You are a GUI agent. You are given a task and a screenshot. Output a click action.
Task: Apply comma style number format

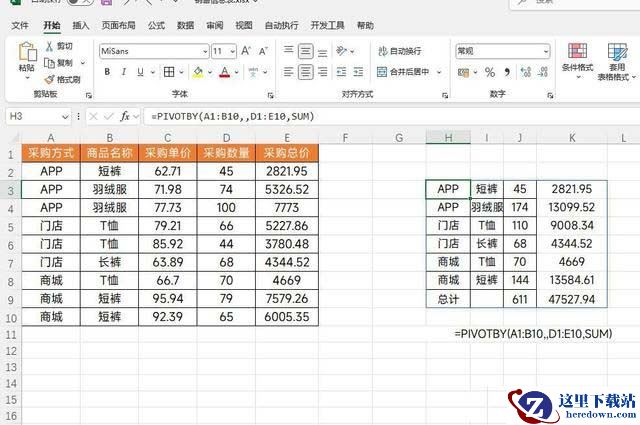507,72
